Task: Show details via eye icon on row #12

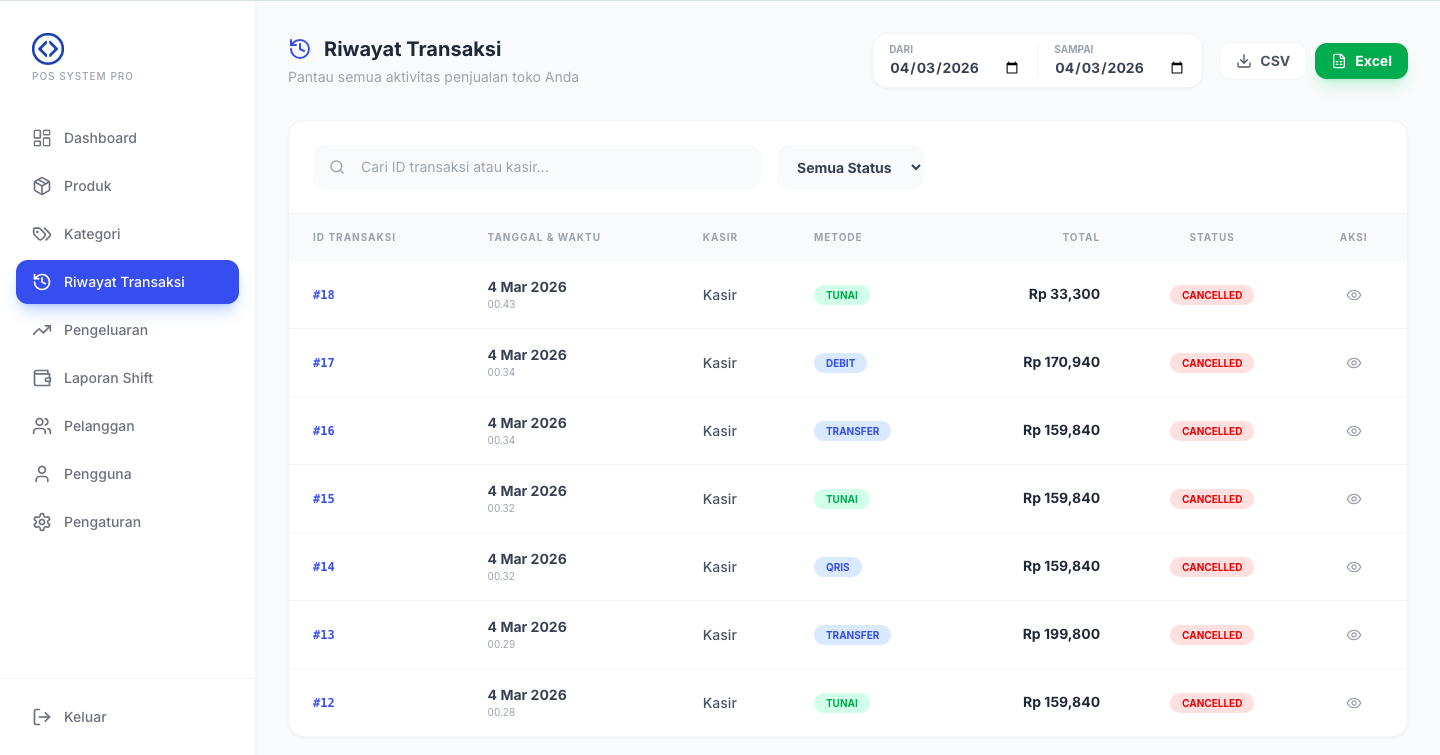Action: (x=1353, y=703)
